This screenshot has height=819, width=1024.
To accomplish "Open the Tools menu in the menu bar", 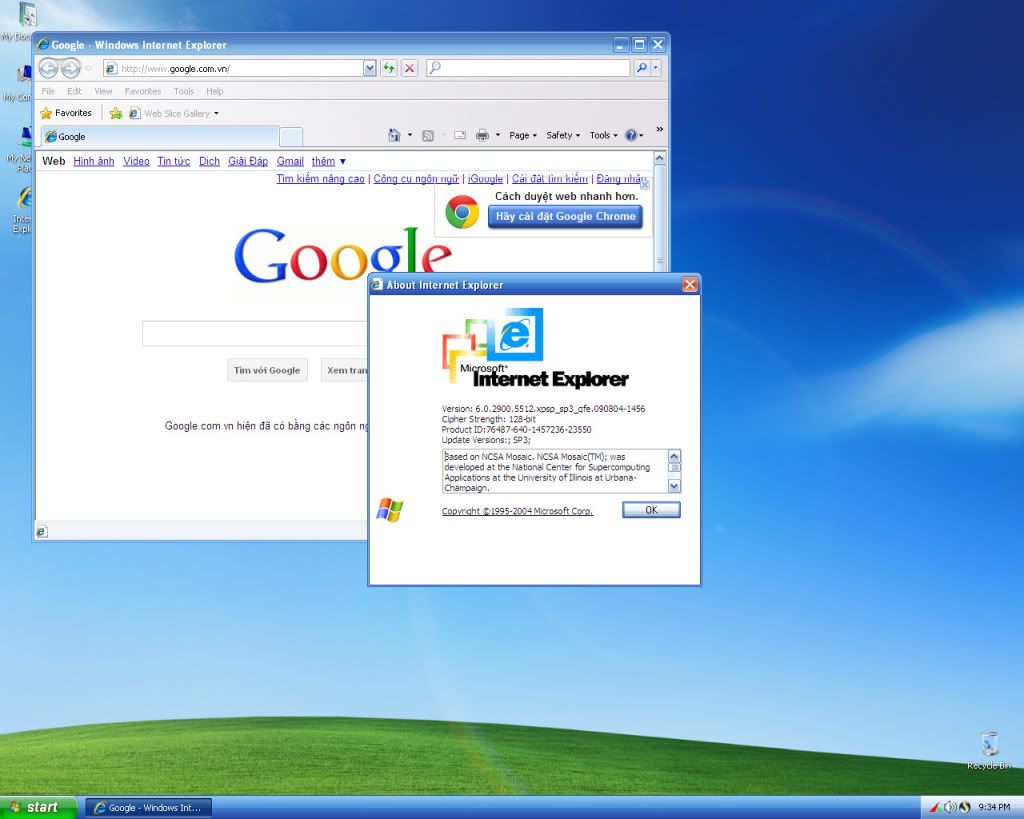I will pyautogui.click(x=184, y=91).
